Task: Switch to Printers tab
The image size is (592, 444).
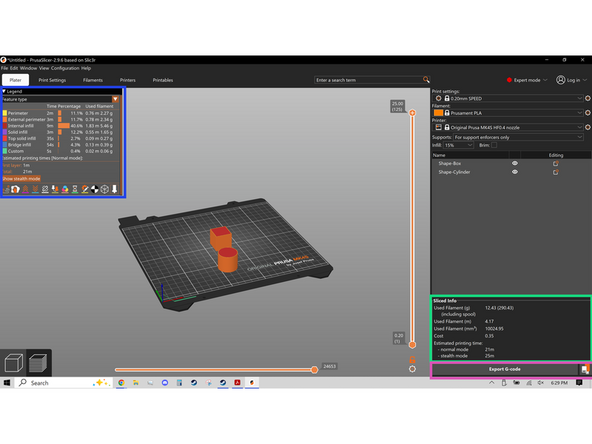Action: tap(128, 80)
